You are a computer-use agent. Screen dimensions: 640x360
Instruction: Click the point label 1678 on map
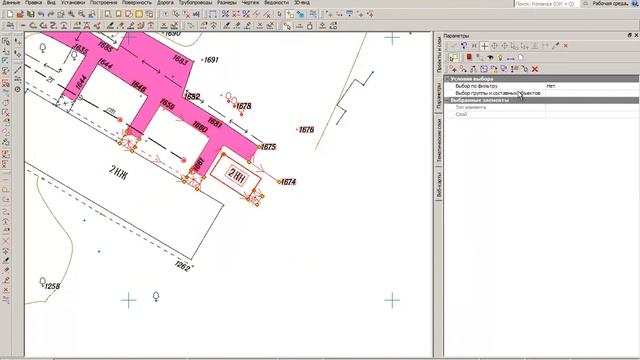tap(243, 106)
